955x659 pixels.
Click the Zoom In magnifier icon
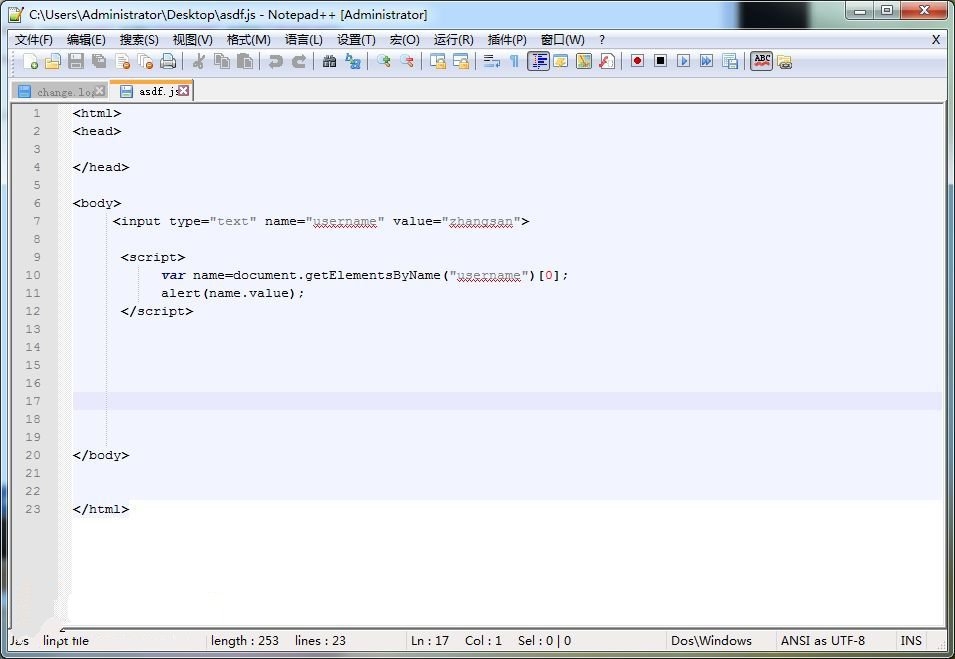click(383, 61)
